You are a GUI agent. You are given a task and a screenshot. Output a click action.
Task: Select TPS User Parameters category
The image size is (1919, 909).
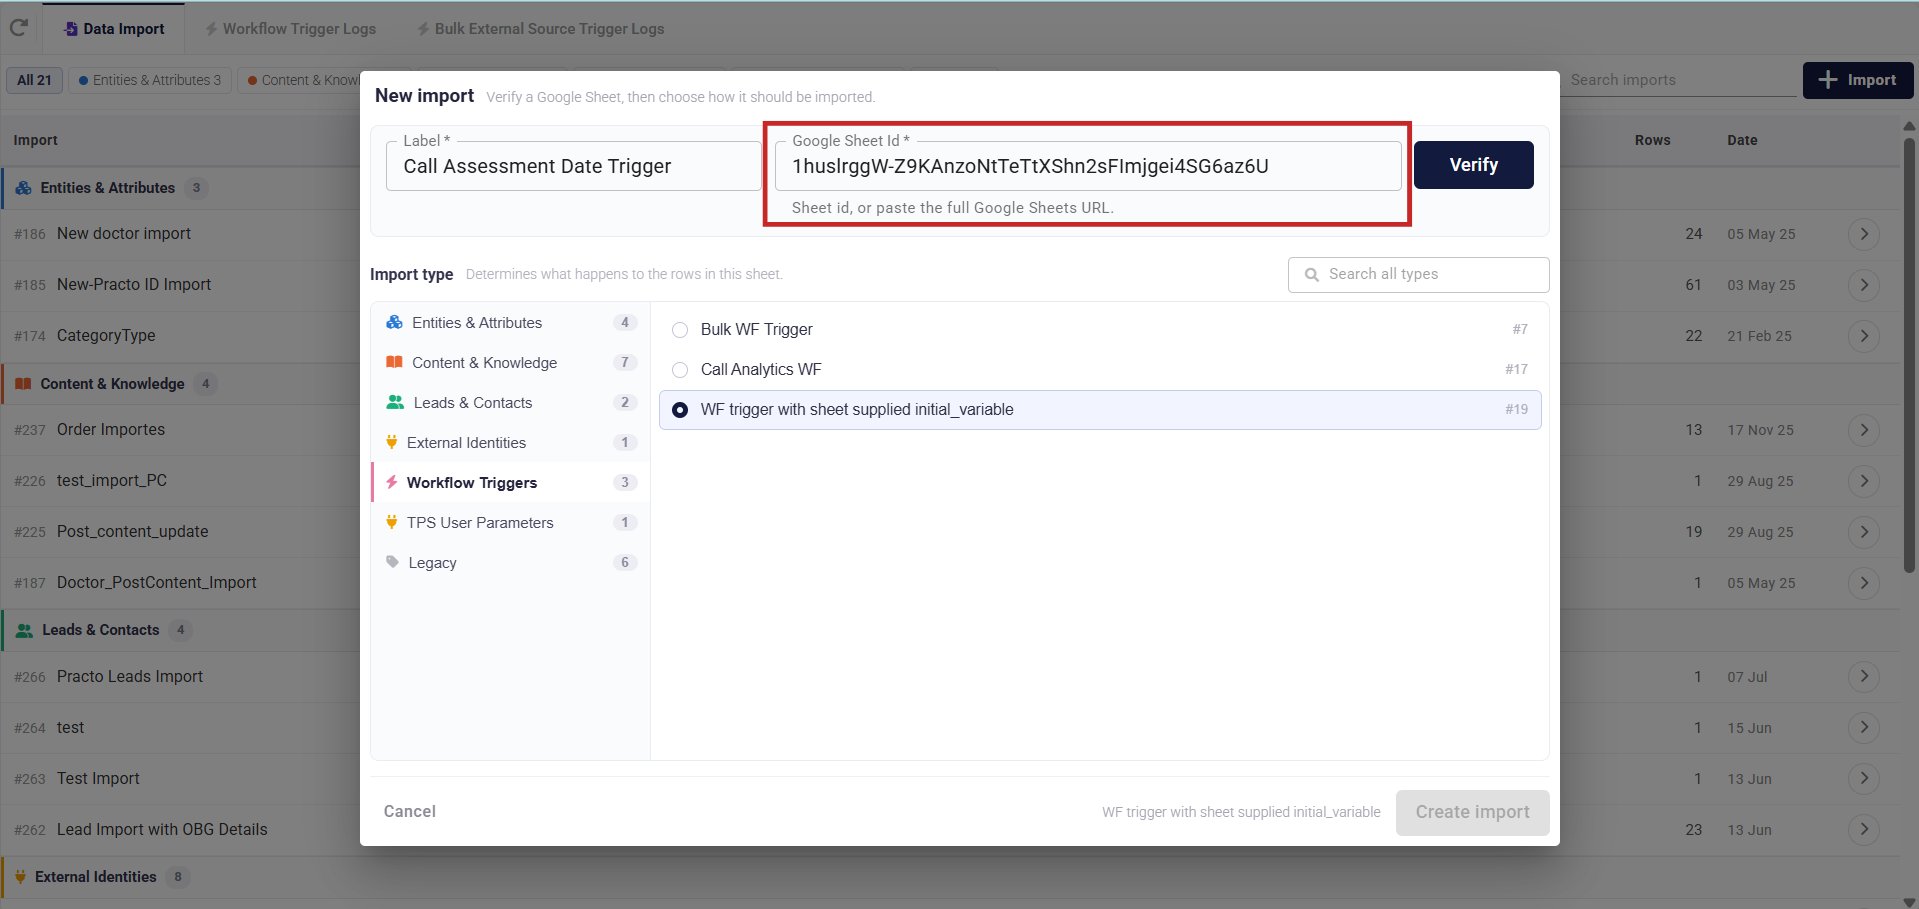point(511,522)
